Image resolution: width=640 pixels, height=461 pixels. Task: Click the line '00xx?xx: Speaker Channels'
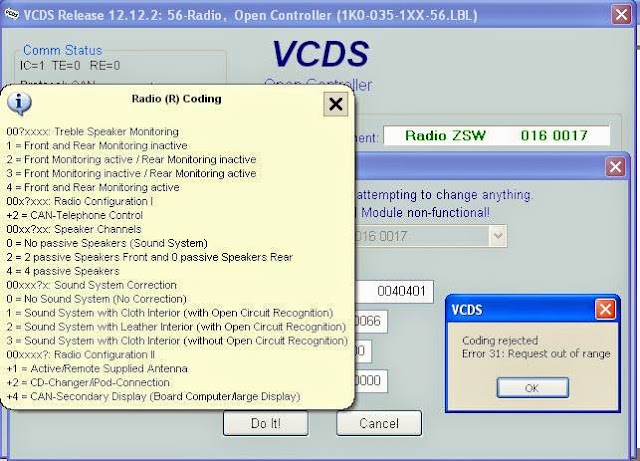(x=74, y=229)
